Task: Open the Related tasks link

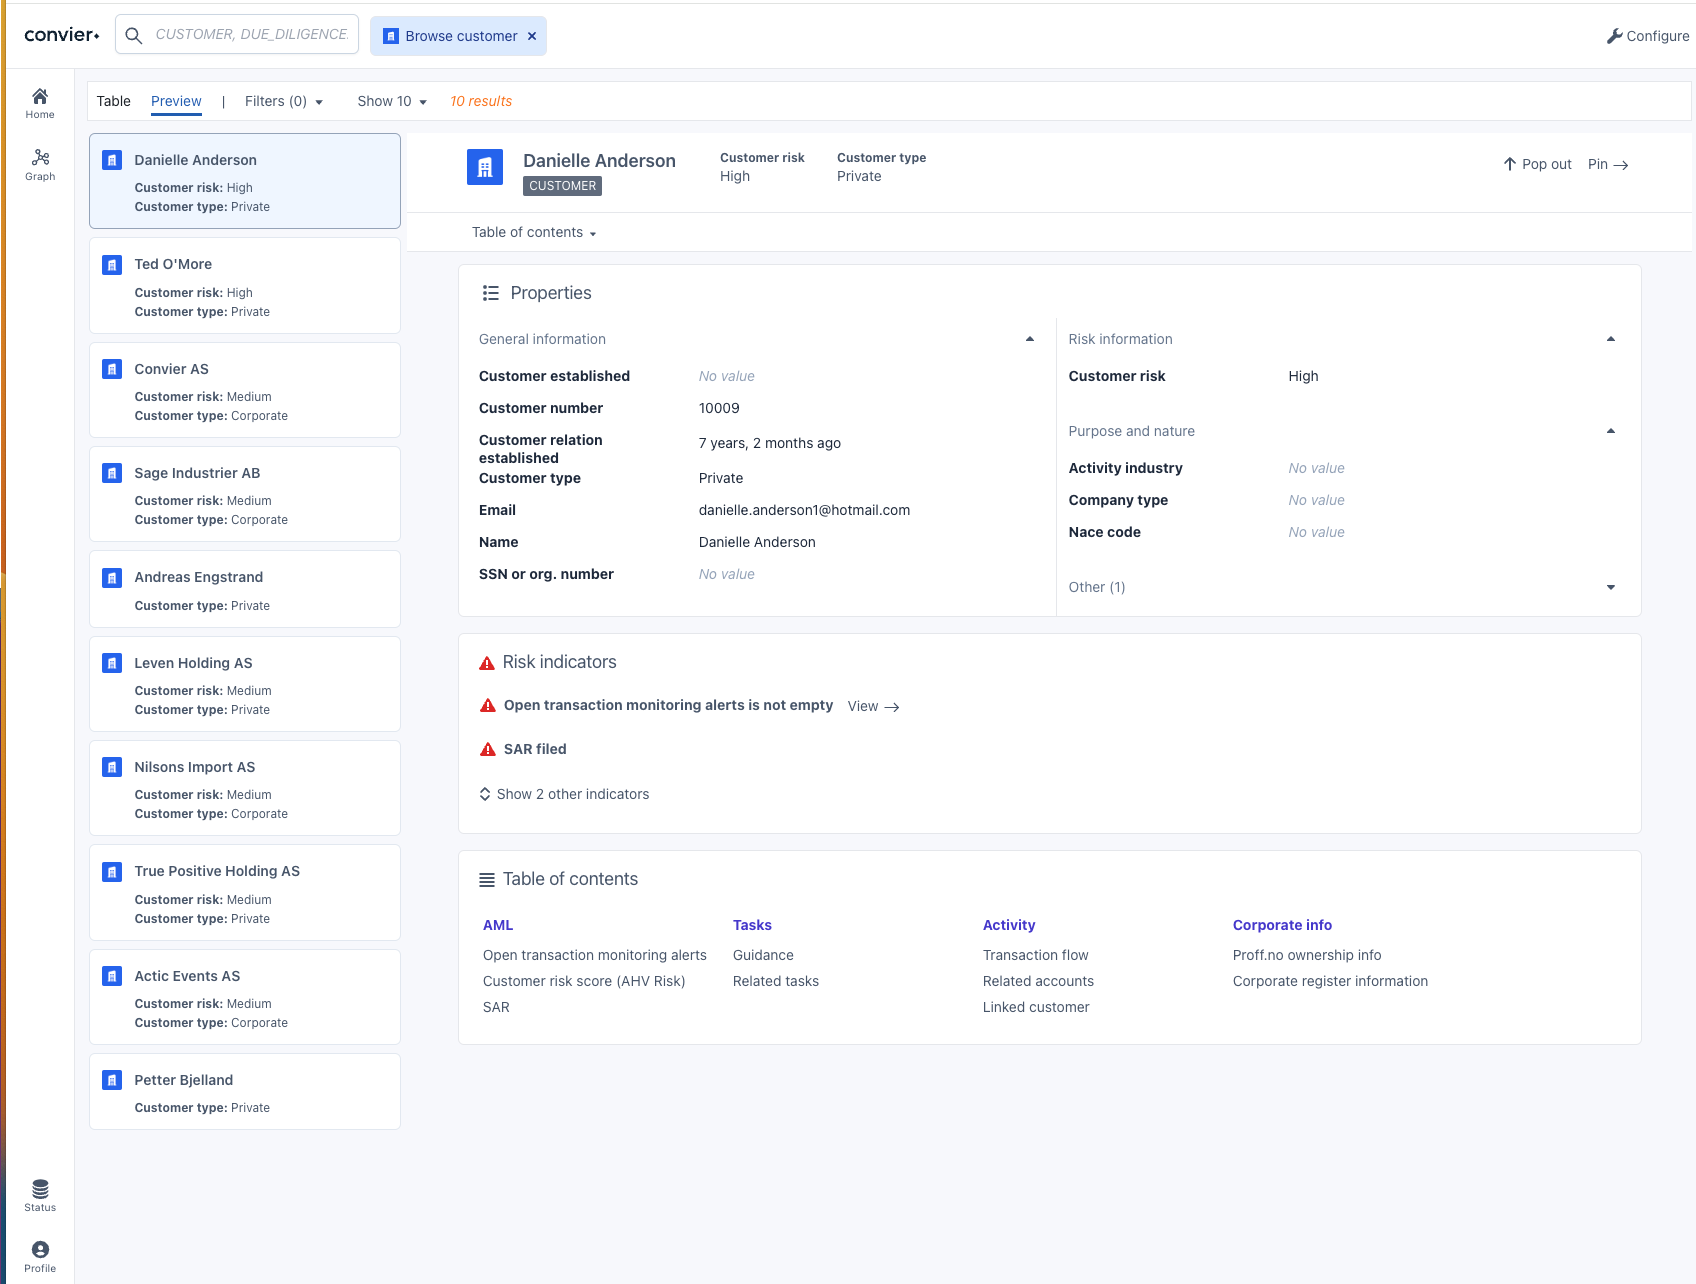Action: click(776, 981)
